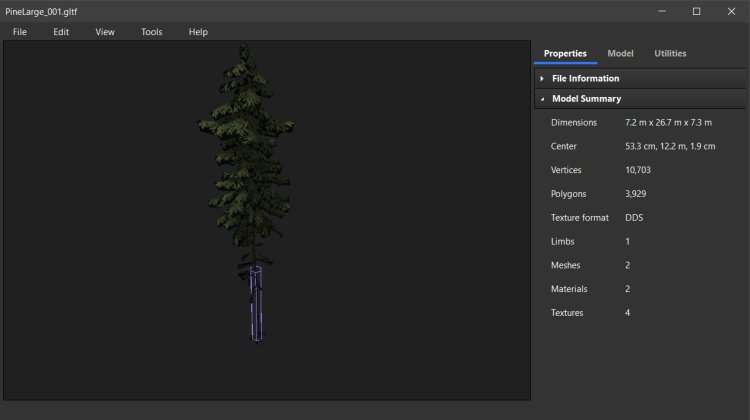Click the Dimensions value 7.2 m x 26.7 m
This screenshot has height=420, width=750.
pos(667,122)
